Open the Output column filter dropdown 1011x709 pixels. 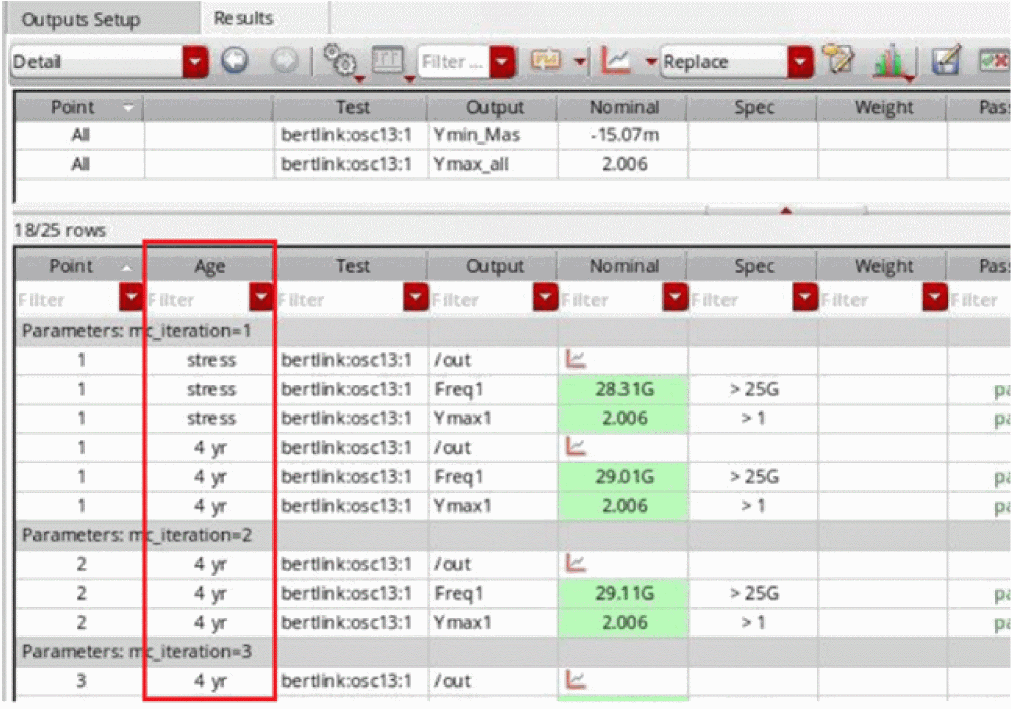[x=546, y=299]
